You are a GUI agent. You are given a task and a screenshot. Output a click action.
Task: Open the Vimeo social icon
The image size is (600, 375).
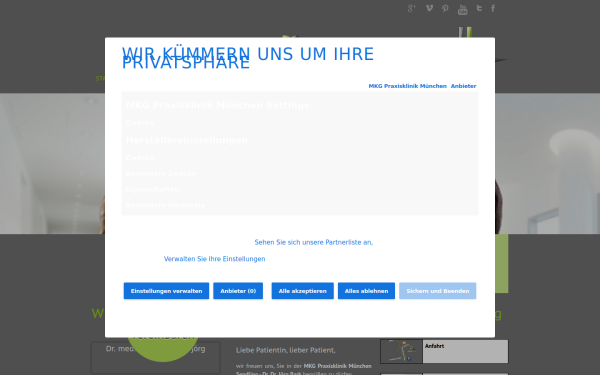coord(429,8)
